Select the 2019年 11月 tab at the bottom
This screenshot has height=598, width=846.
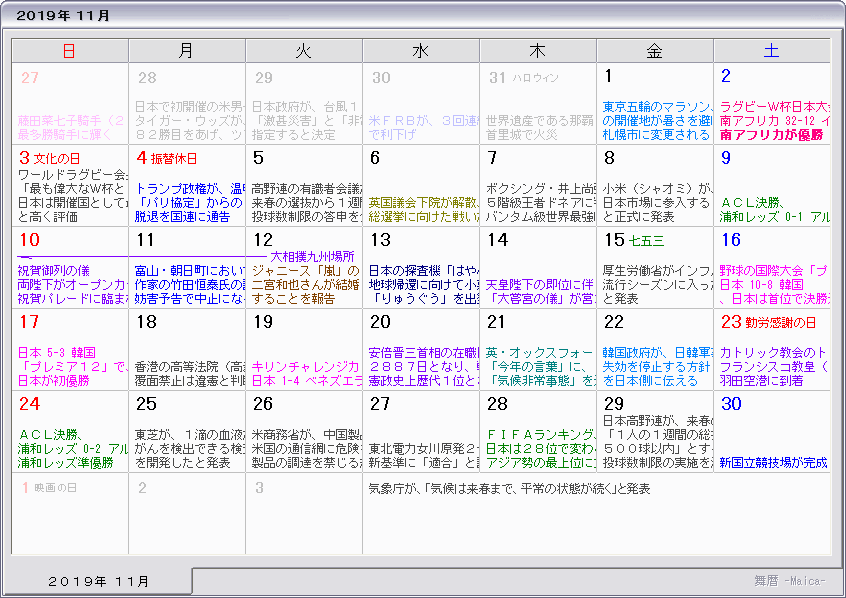point(100,581)
